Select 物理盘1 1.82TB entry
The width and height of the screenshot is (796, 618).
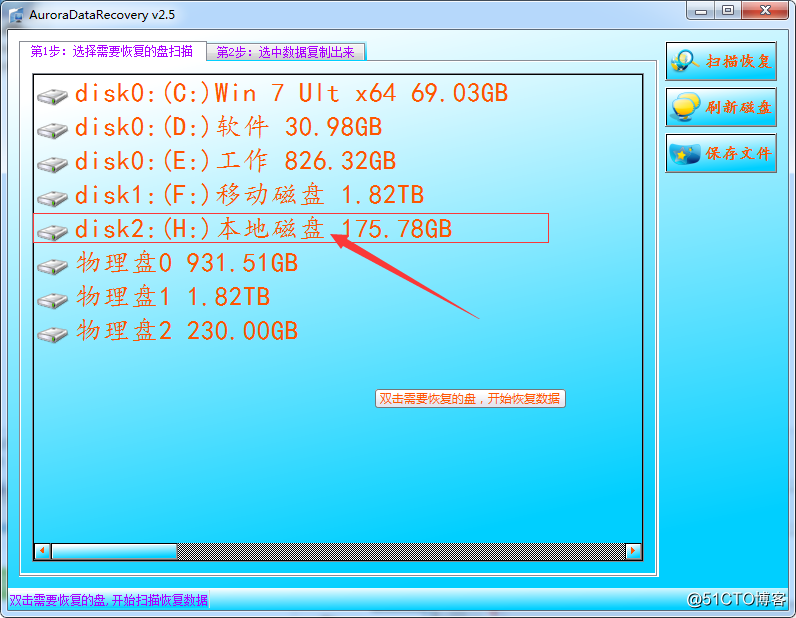(x=173, y=297)
